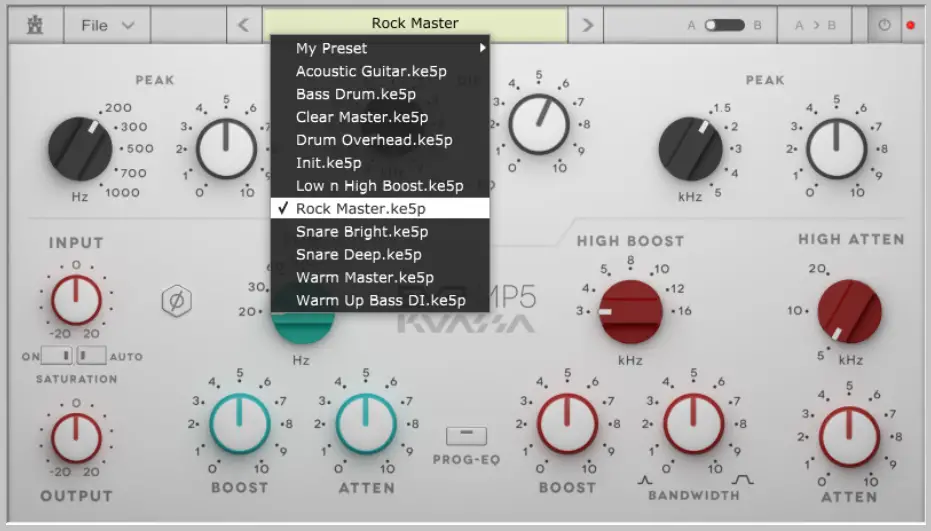Click the HIGH BOOST kHz selector knob
The image size is (931, 531).
(x=631, y=312)
